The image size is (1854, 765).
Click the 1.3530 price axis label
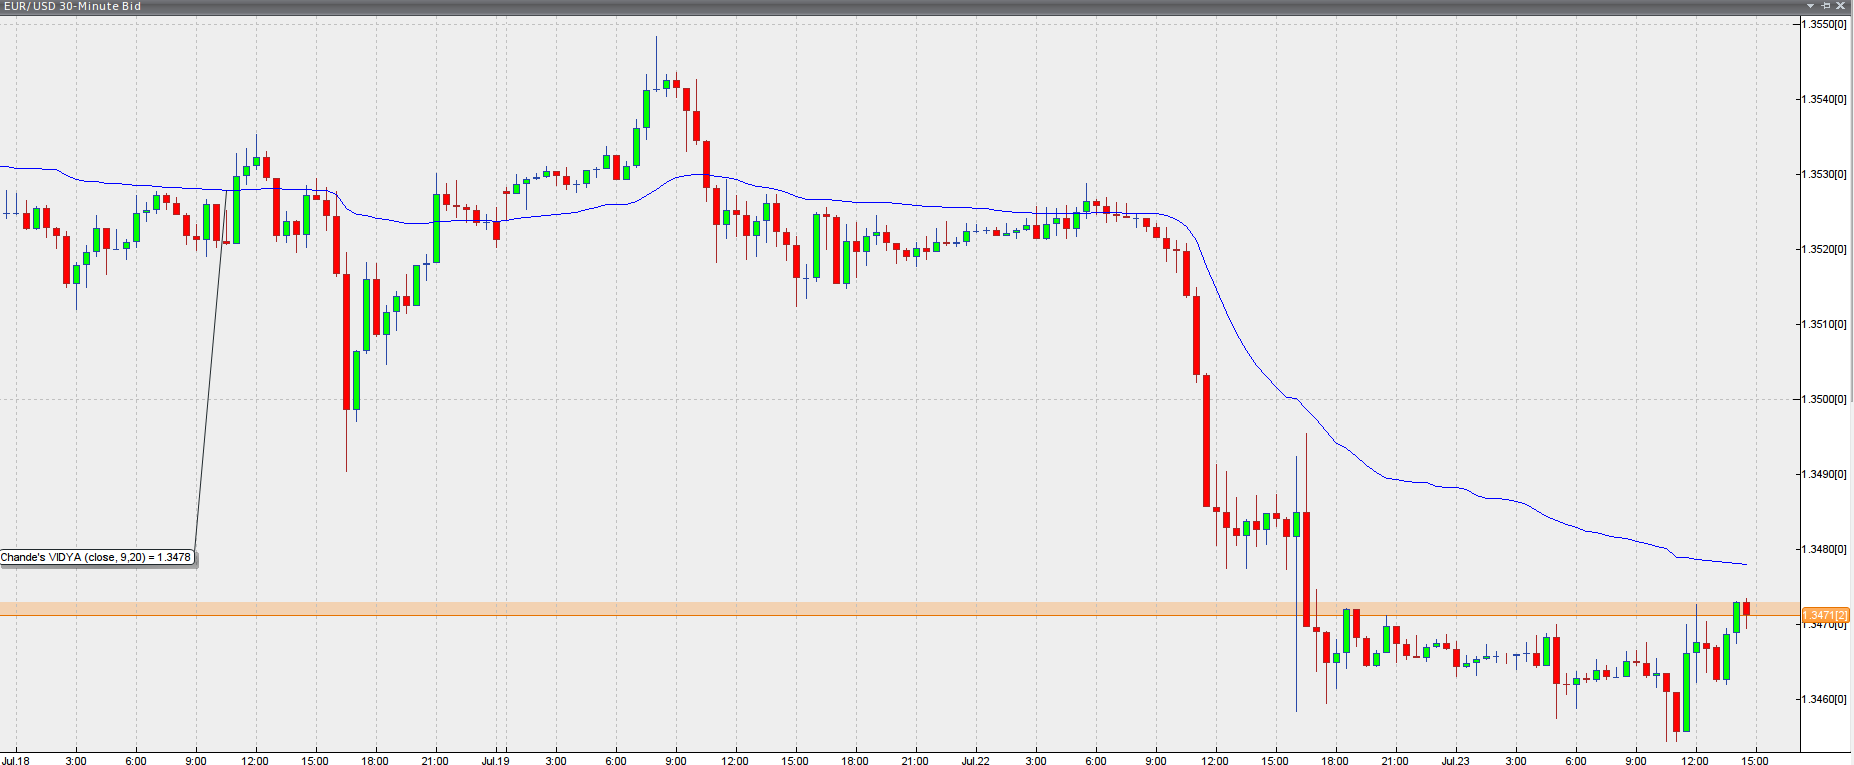tap(1825, 174)
